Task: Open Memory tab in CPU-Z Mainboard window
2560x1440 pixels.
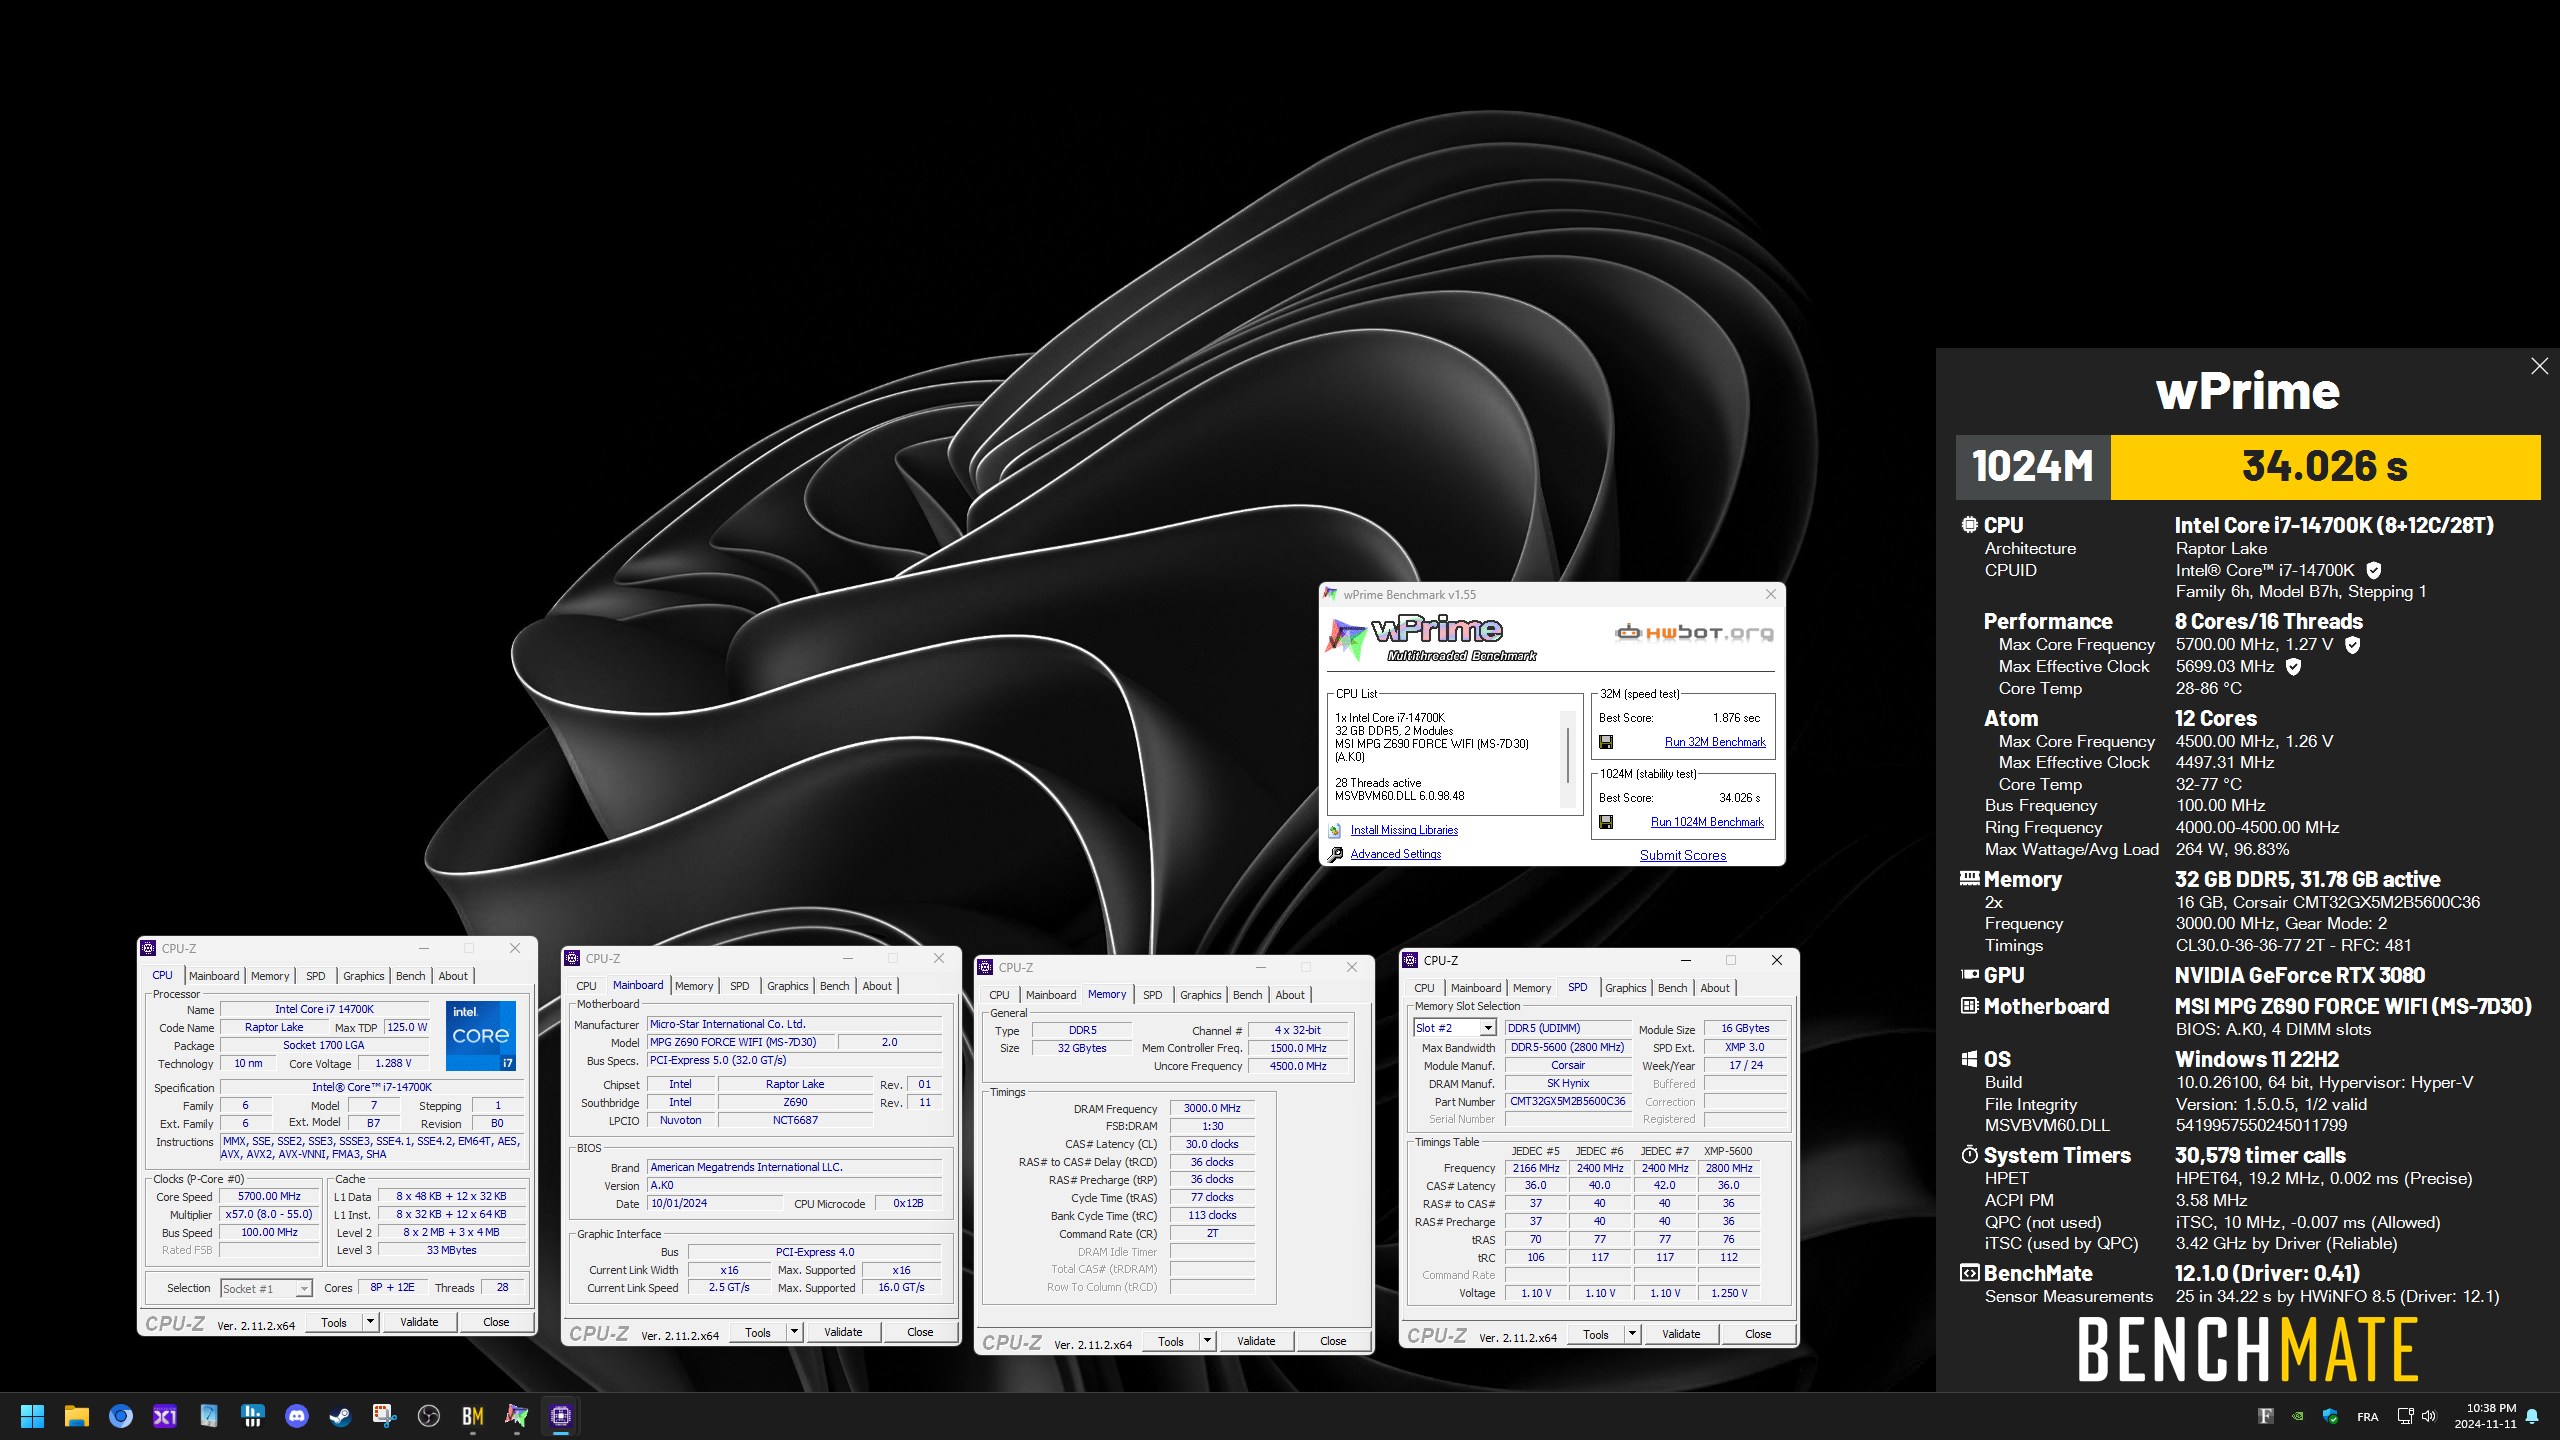Action: pyautogui.click(x=694, y=986)
